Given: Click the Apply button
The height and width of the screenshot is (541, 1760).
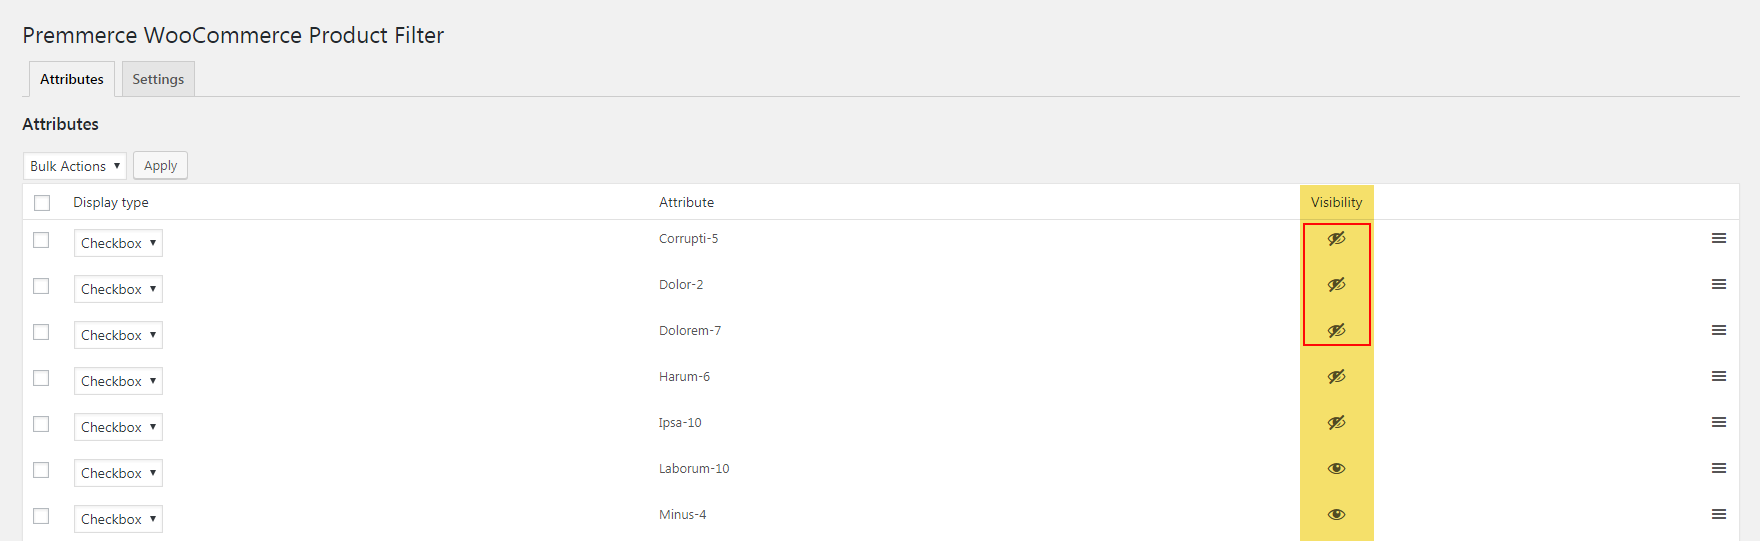Looking at the screenshot, I should [160, 166].
